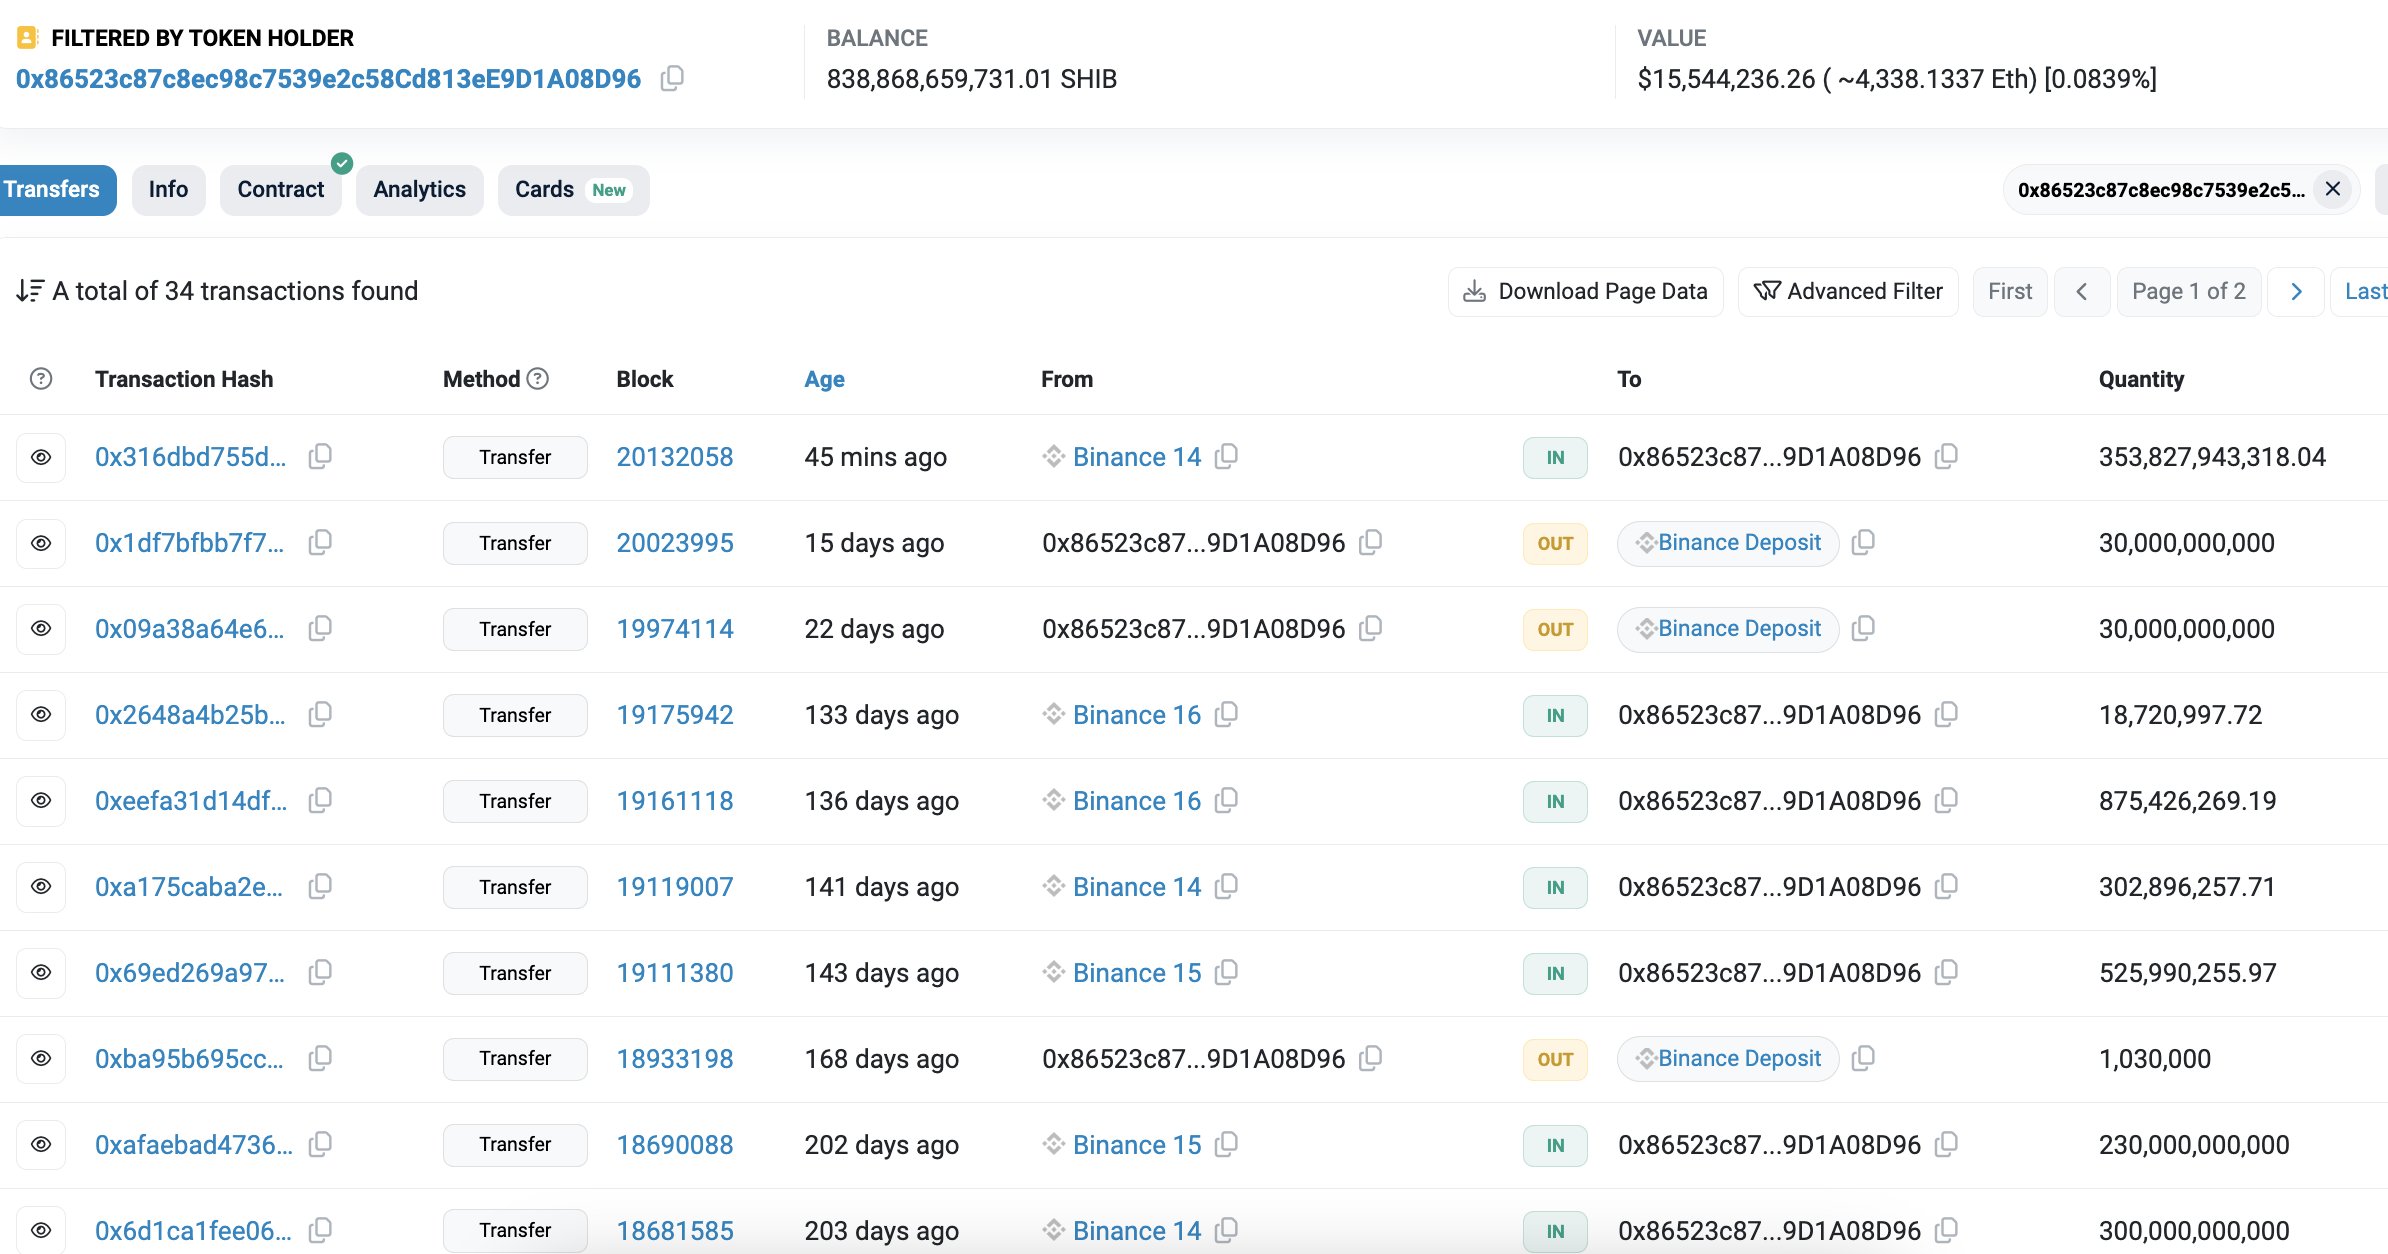Go to next page with right chevron
The height and width of the screenshot is (1254, 2388).
pos(2296,292)
